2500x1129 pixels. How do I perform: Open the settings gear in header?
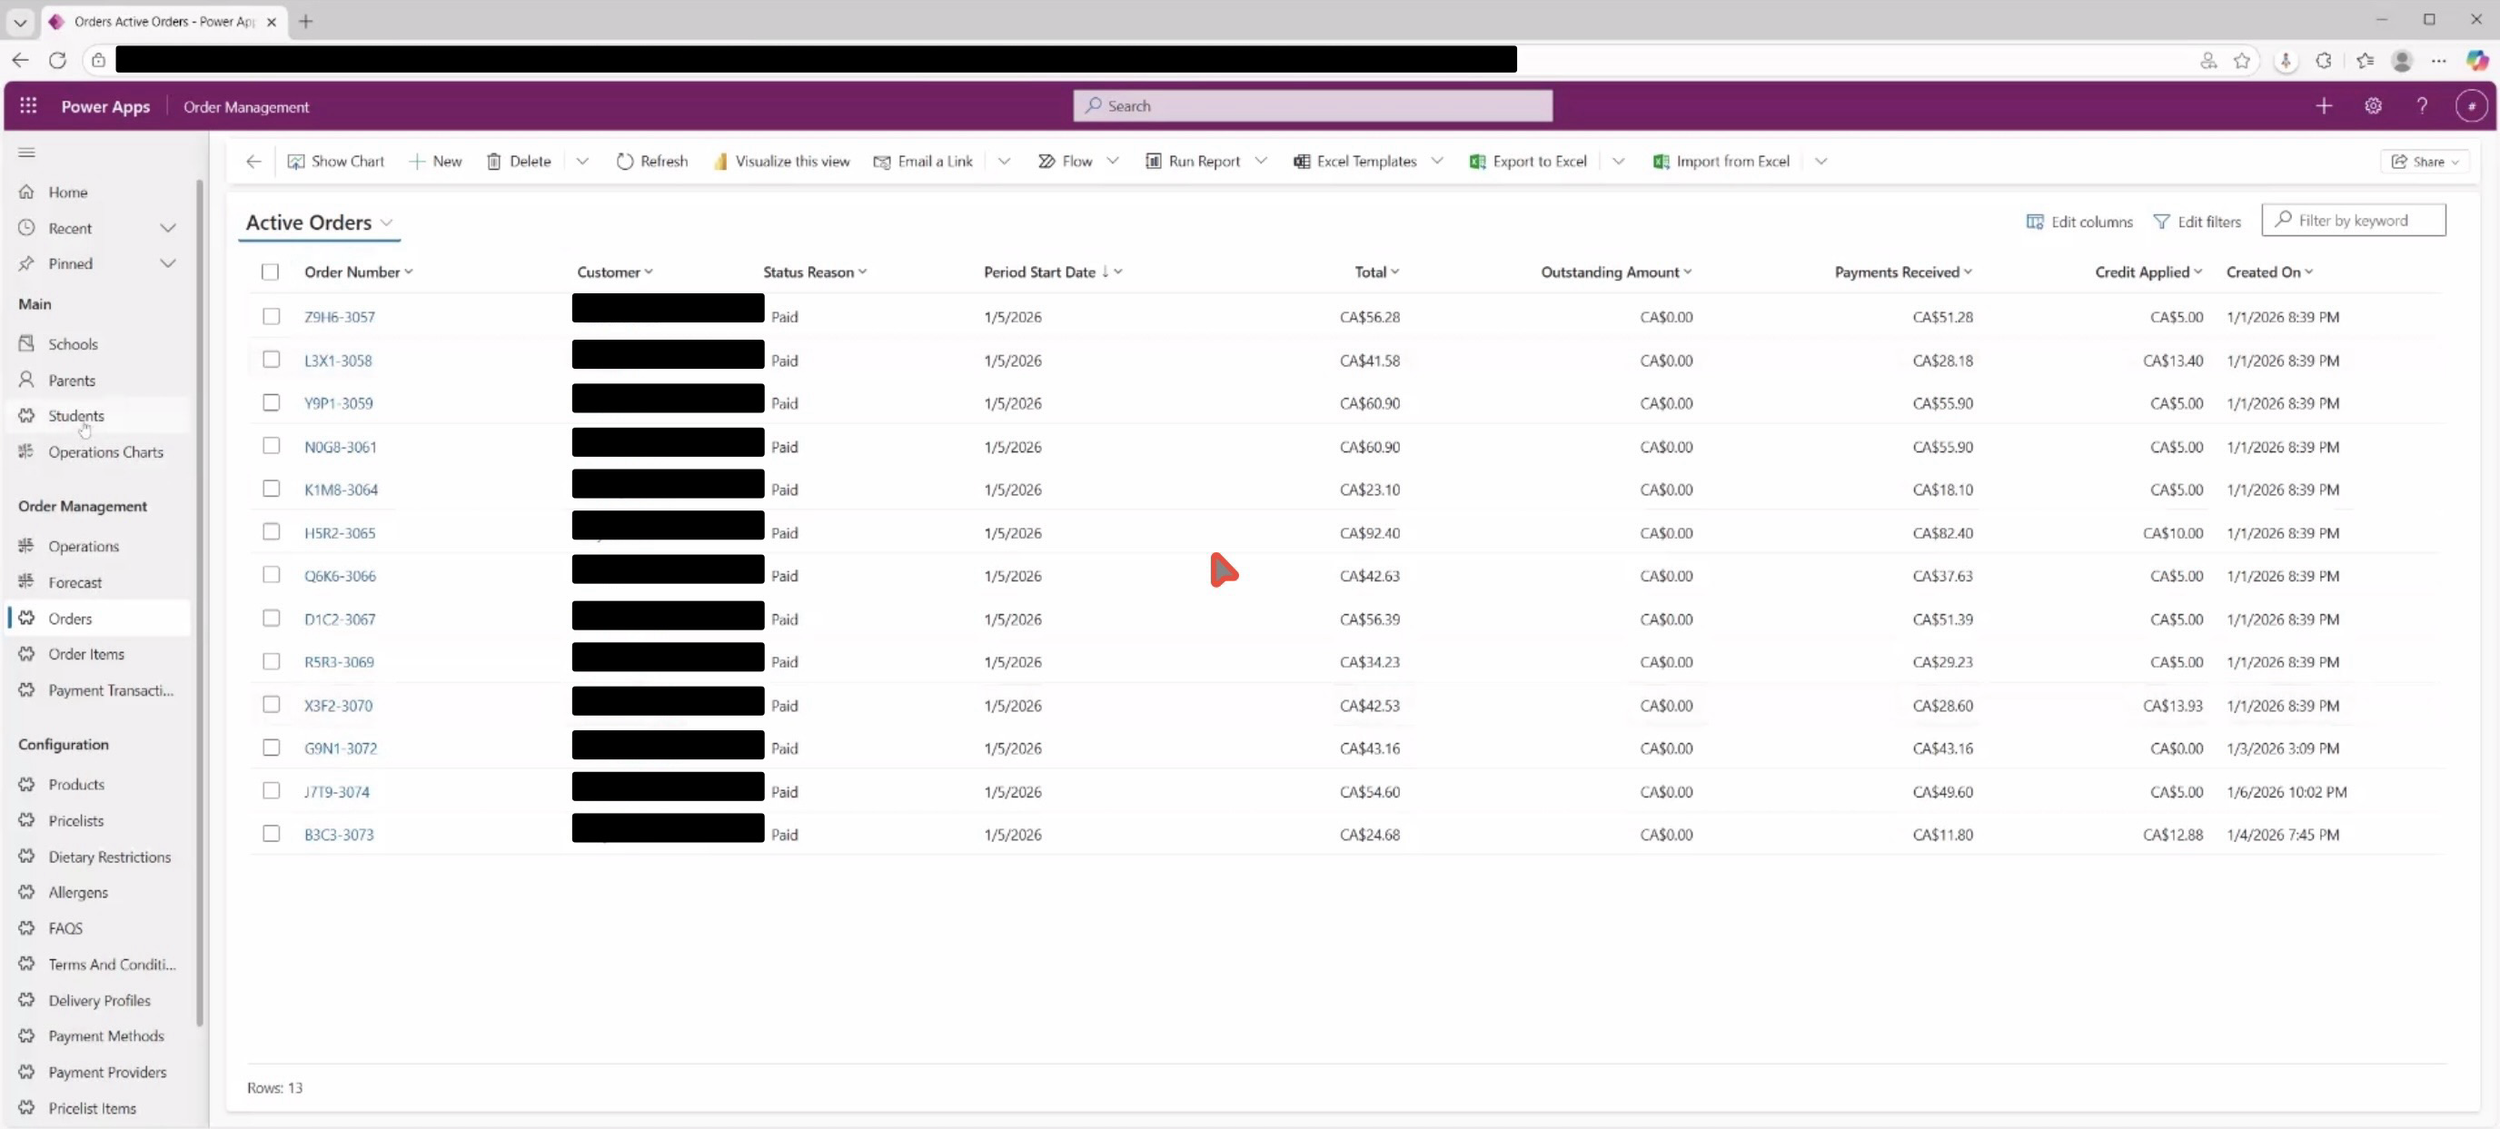click(x=2373, y=106)
